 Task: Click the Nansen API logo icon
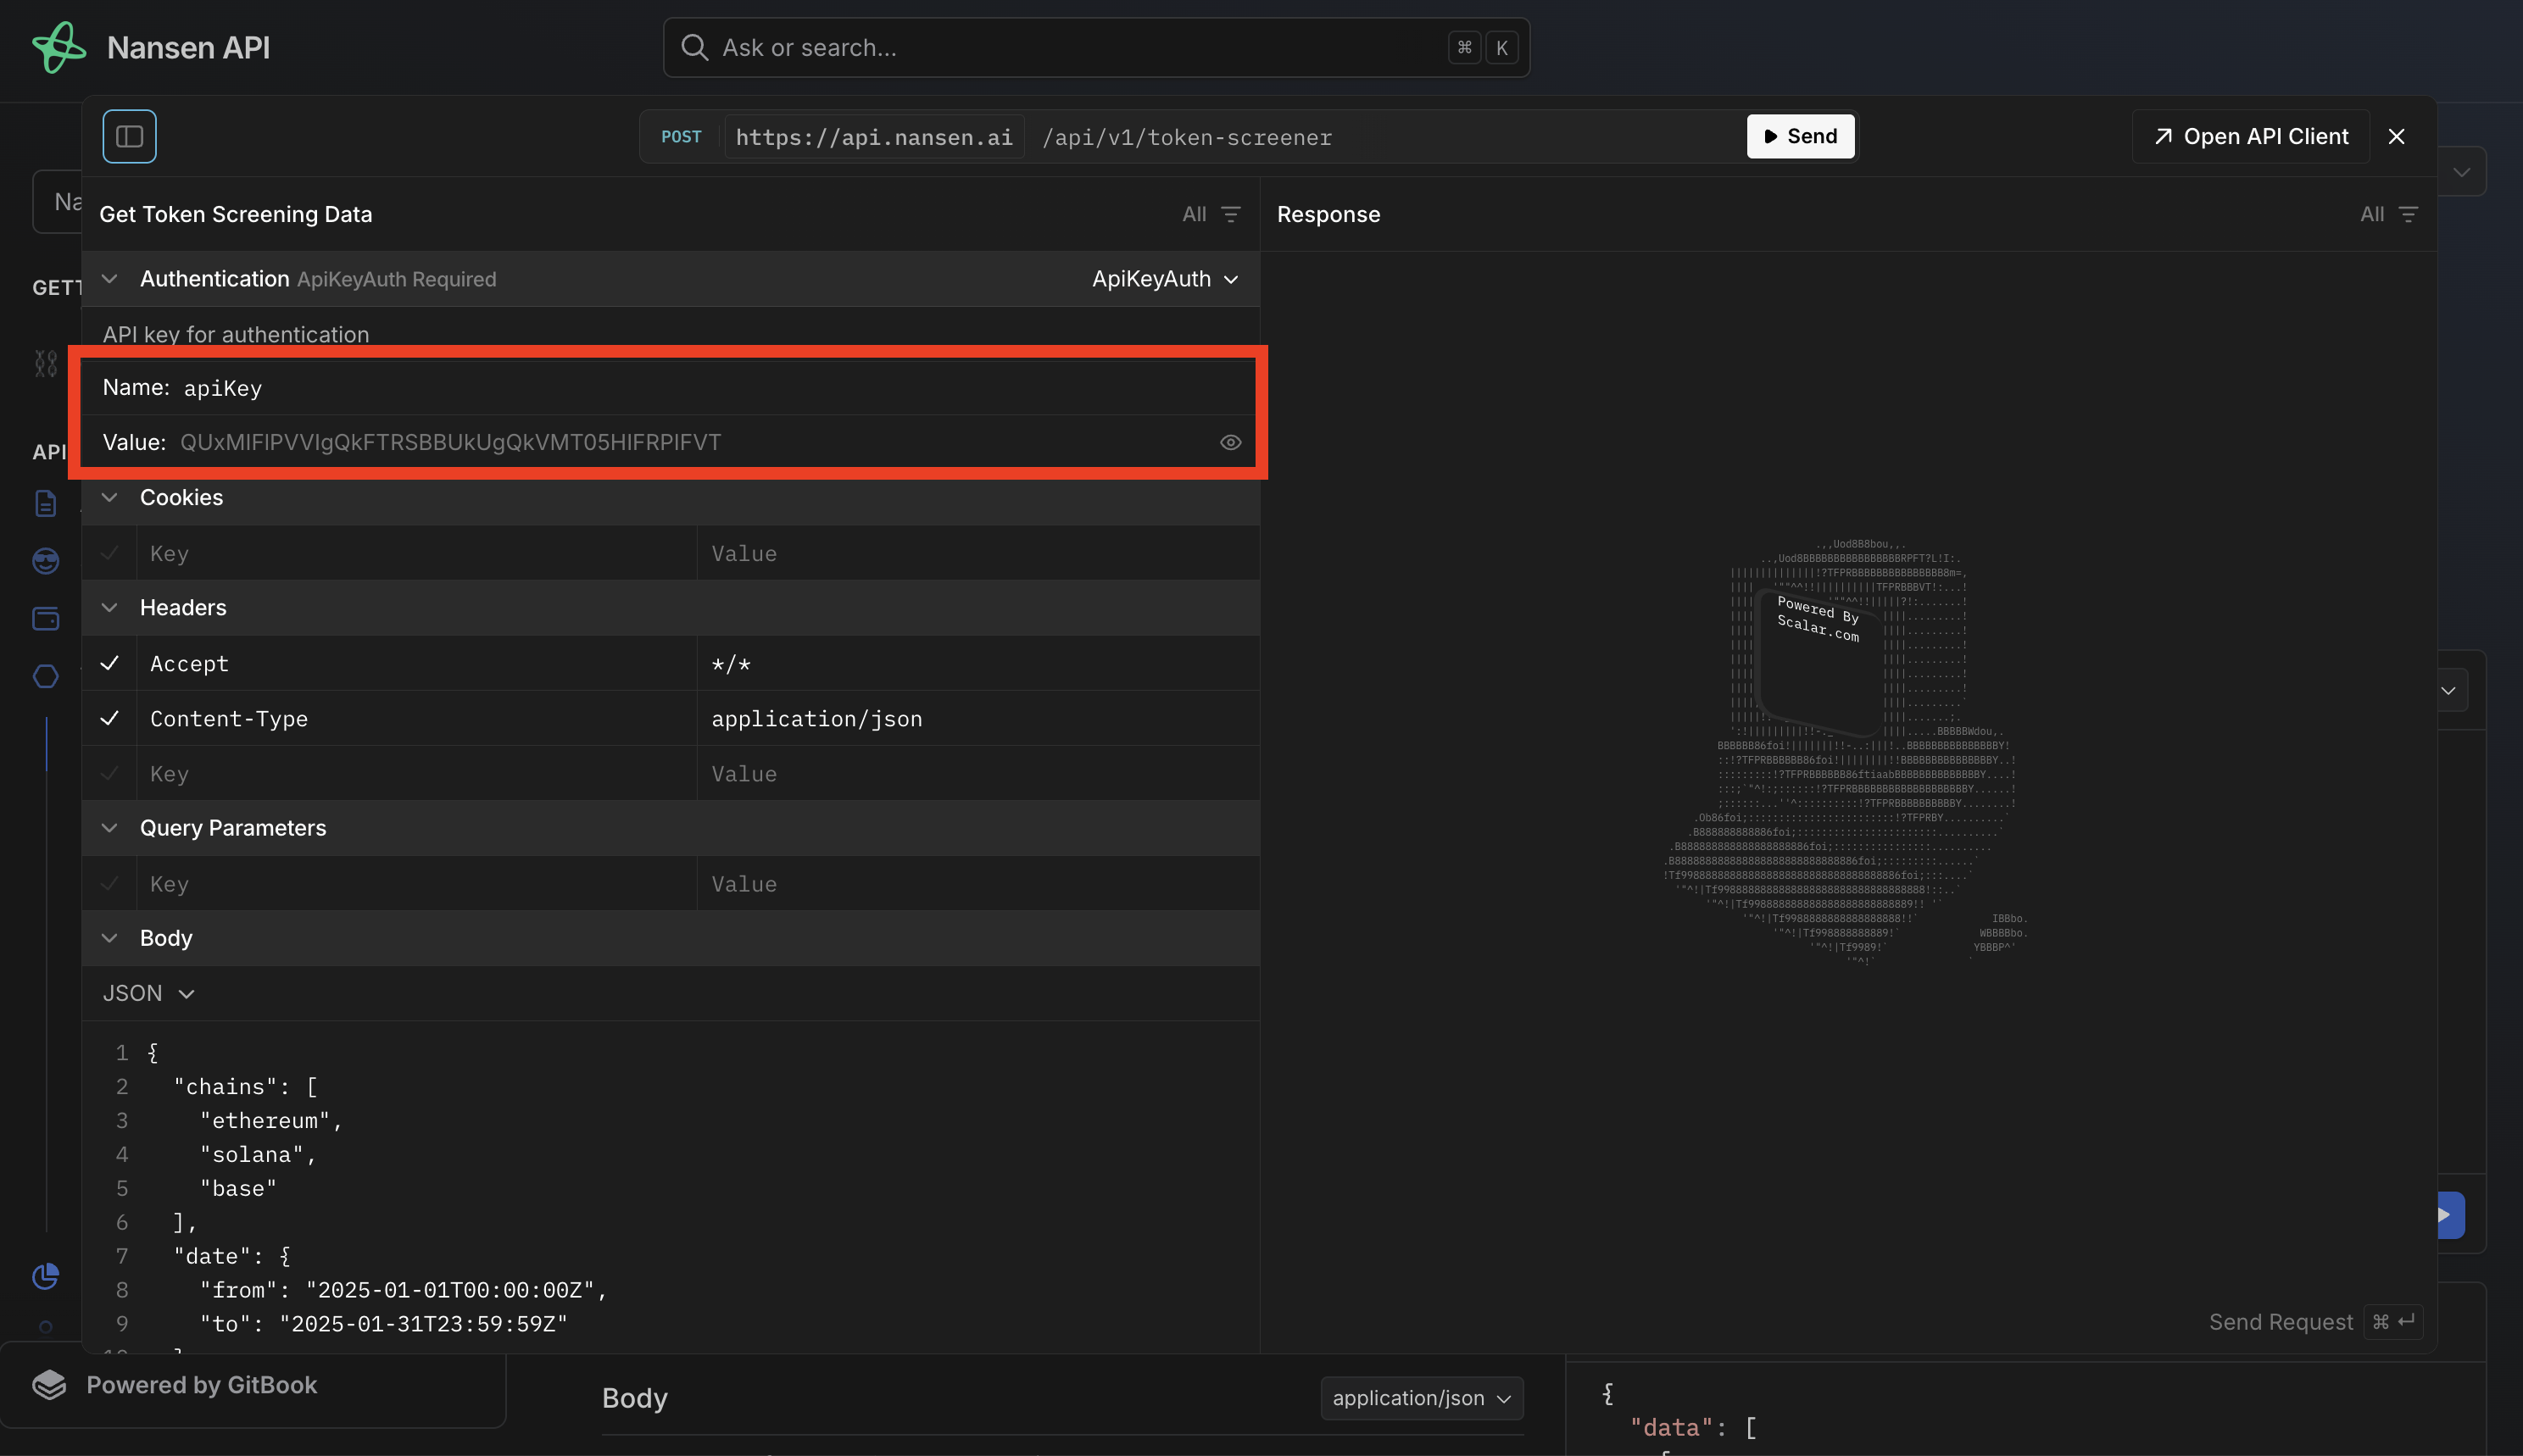tap(59, 47)
